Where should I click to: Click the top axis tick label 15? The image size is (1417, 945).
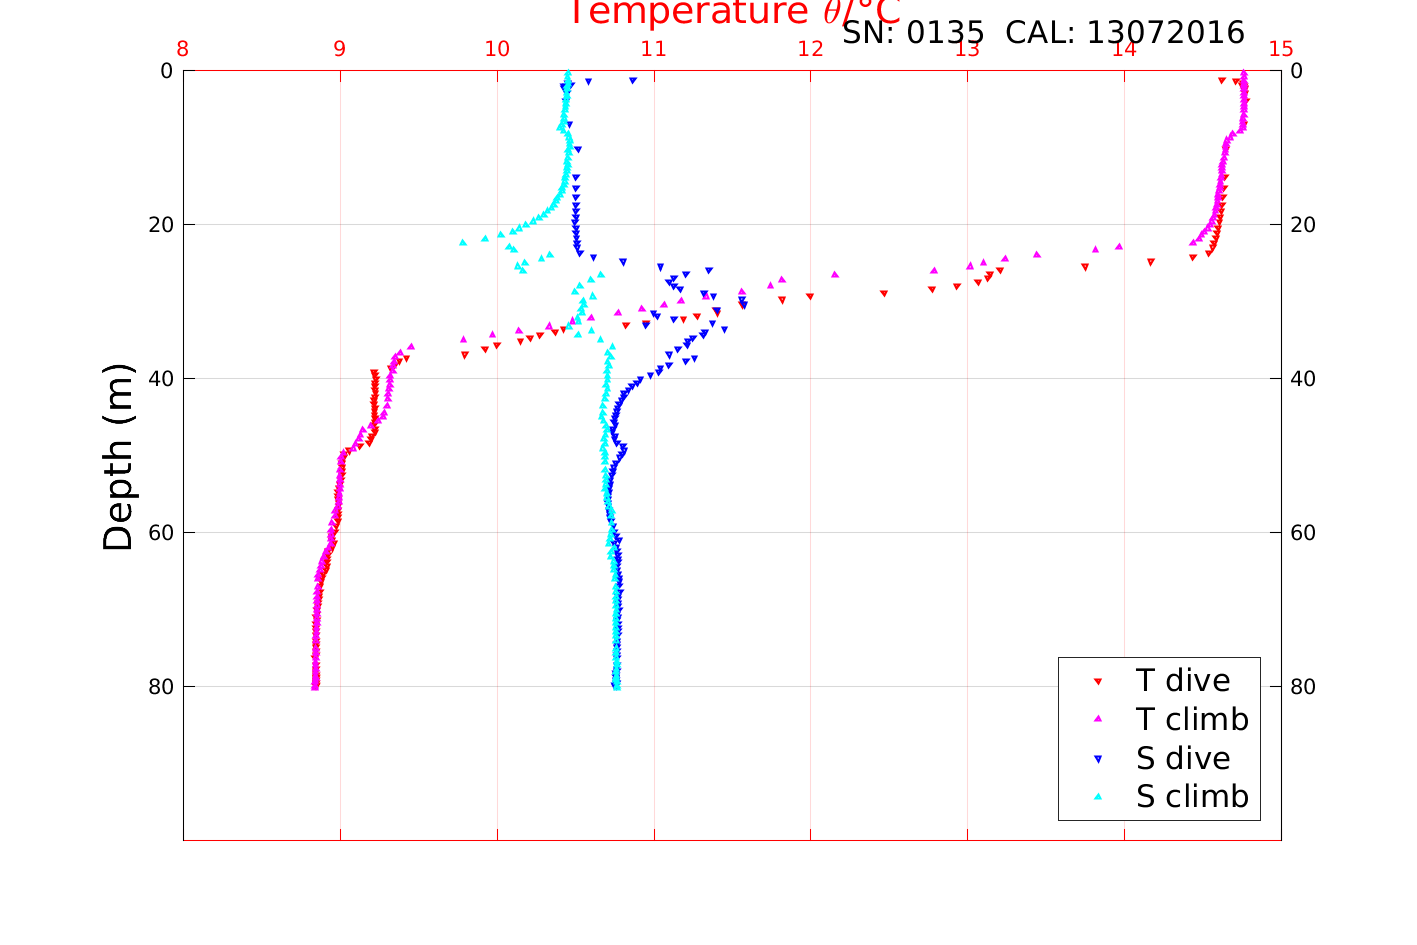pyautogui.click(x=1280, y=49)
